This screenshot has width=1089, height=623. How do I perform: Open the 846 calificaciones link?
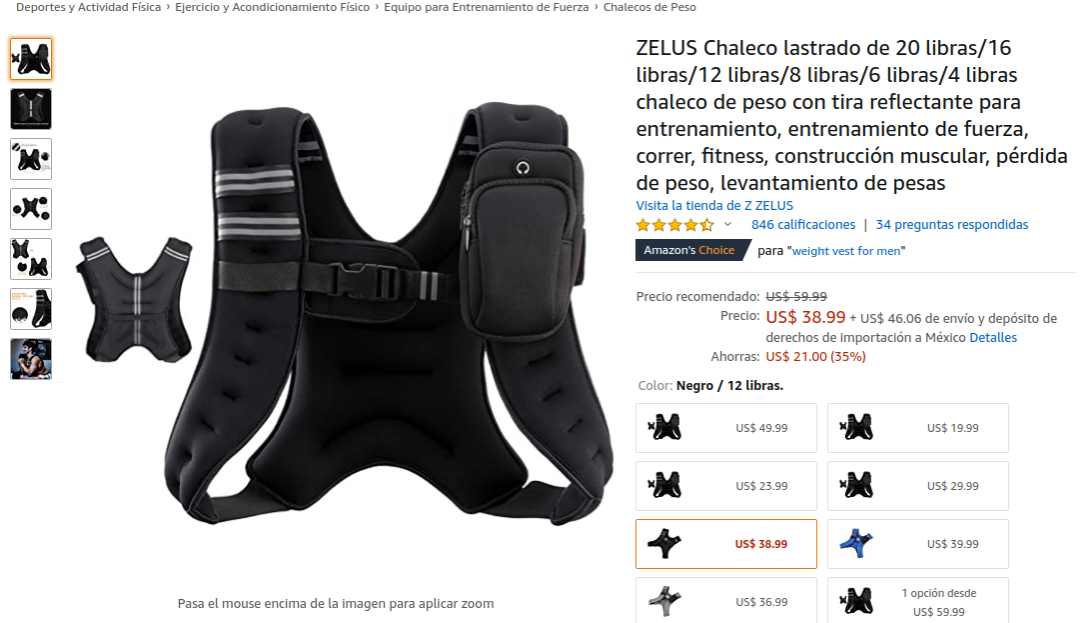(803, 224)
